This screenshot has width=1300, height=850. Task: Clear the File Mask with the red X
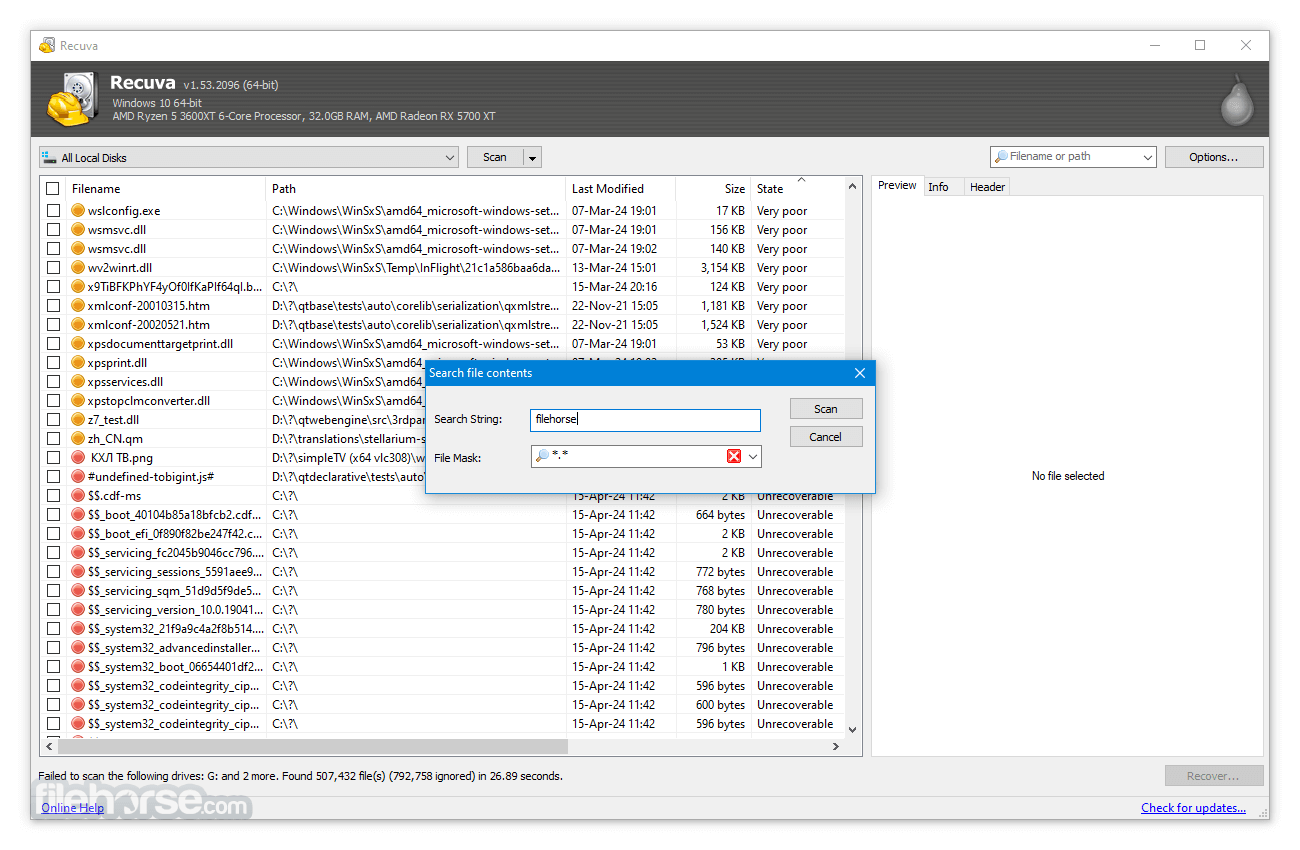pos(734,456)
